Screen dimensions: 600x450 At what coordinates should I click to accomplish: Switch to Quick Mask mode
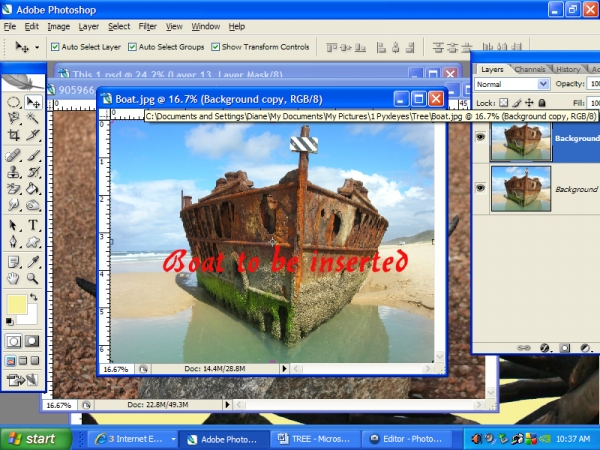click(x=32, y=341)
